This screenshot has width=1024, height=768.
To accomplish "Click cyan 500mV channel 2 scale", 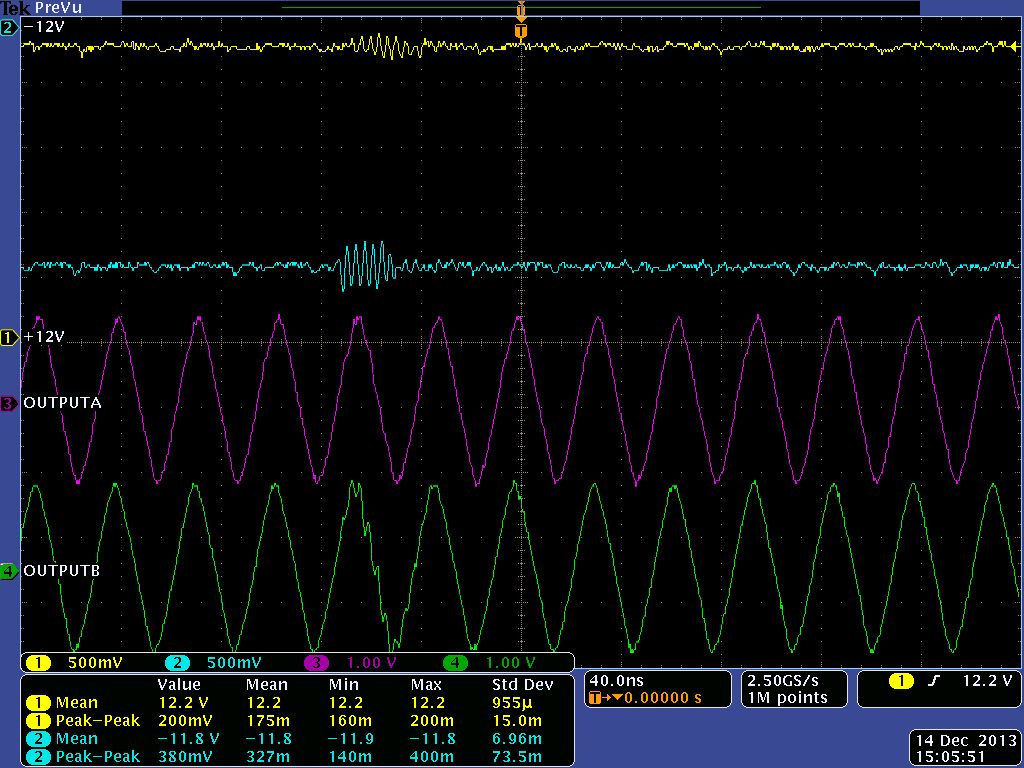I will point(234,663).
